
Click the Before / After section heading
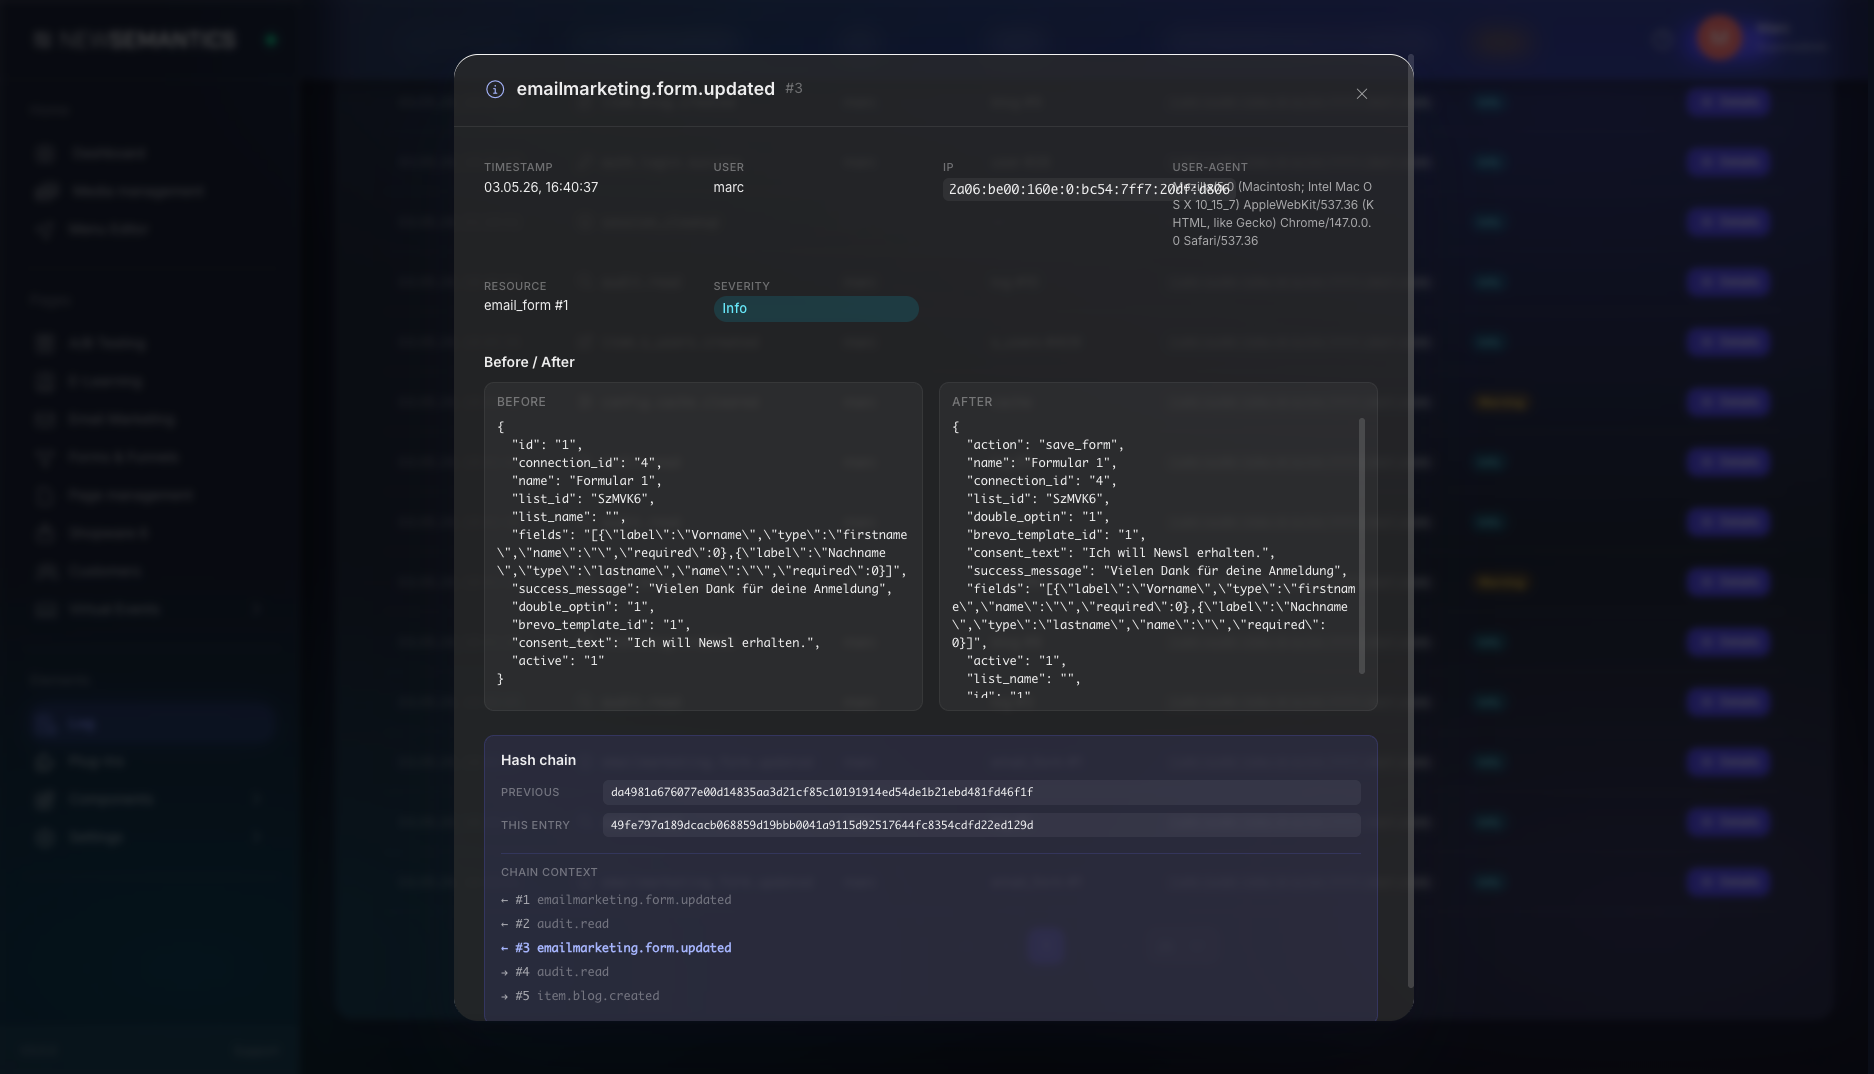529,362
